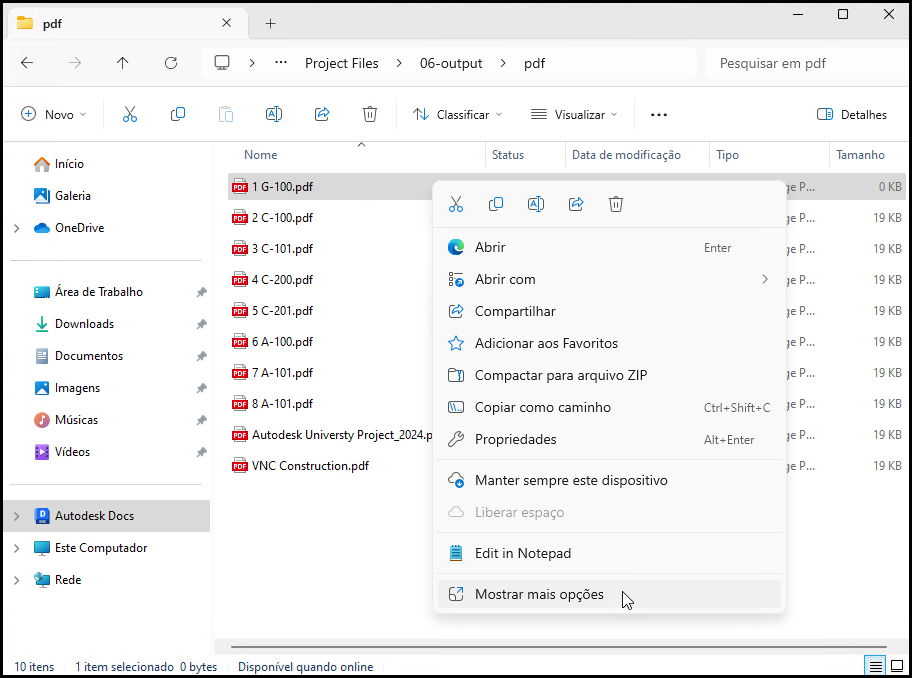Close the pdf tab

(x=227, y=23)
